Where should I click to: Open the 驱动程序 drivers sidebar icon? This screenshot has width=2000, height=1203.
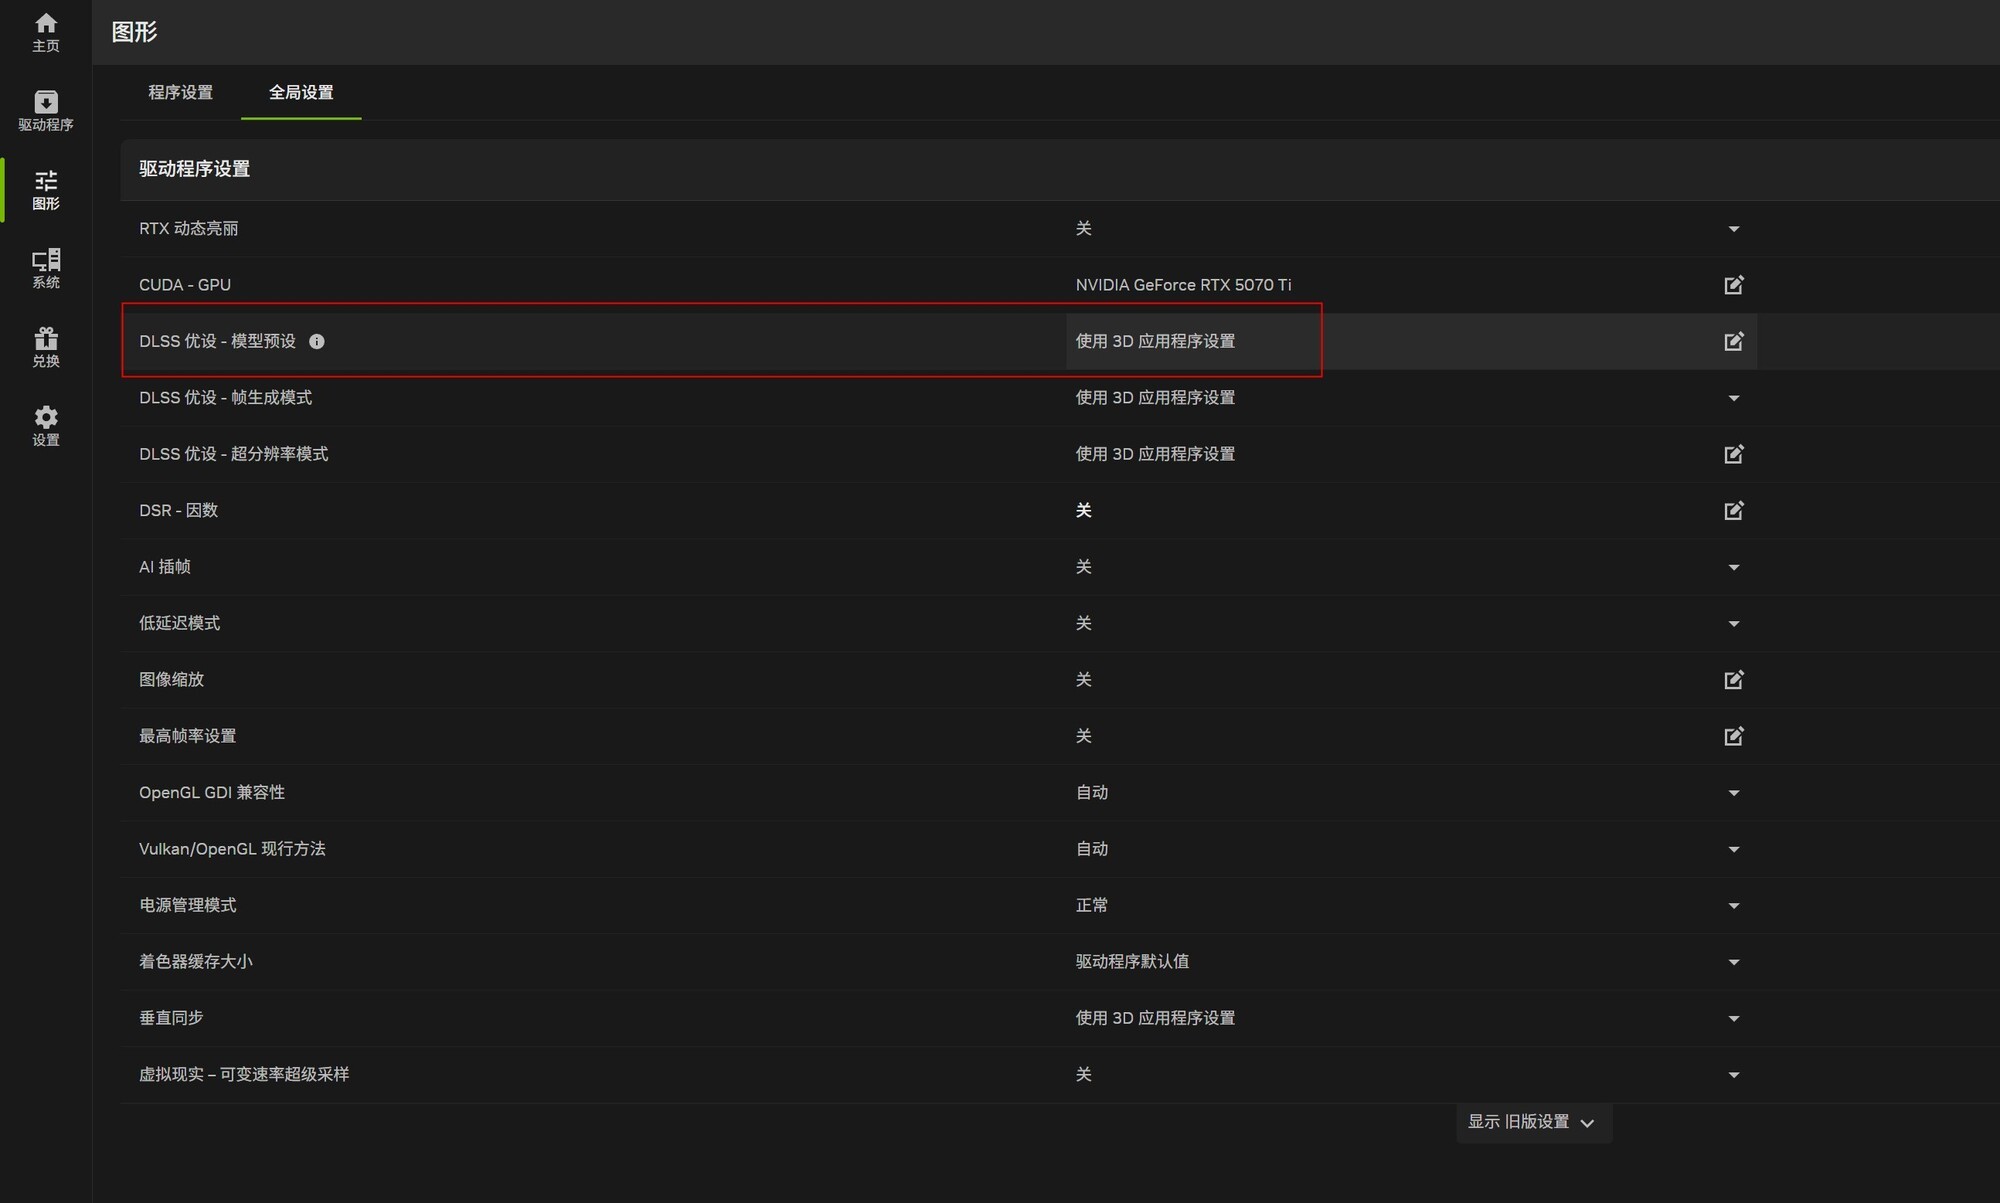[46, 111]
